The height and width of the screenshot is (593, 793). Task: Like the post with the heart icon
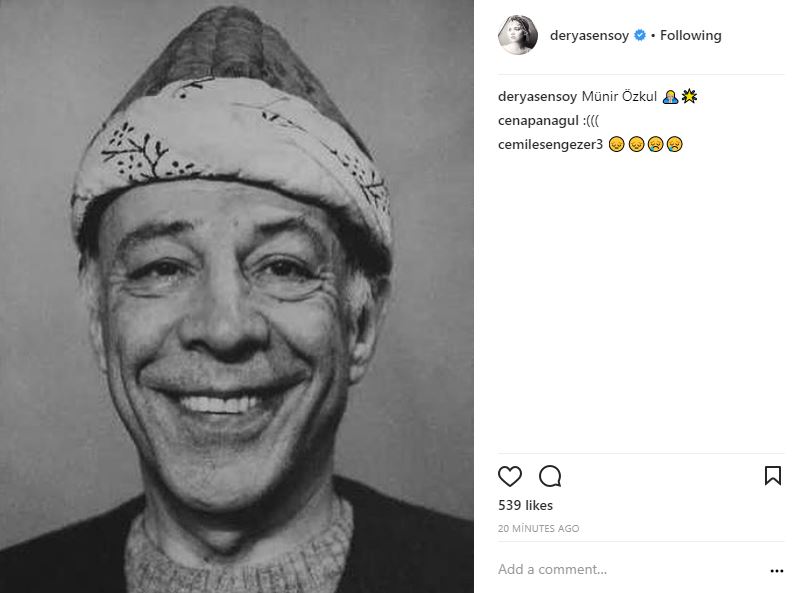510,476
